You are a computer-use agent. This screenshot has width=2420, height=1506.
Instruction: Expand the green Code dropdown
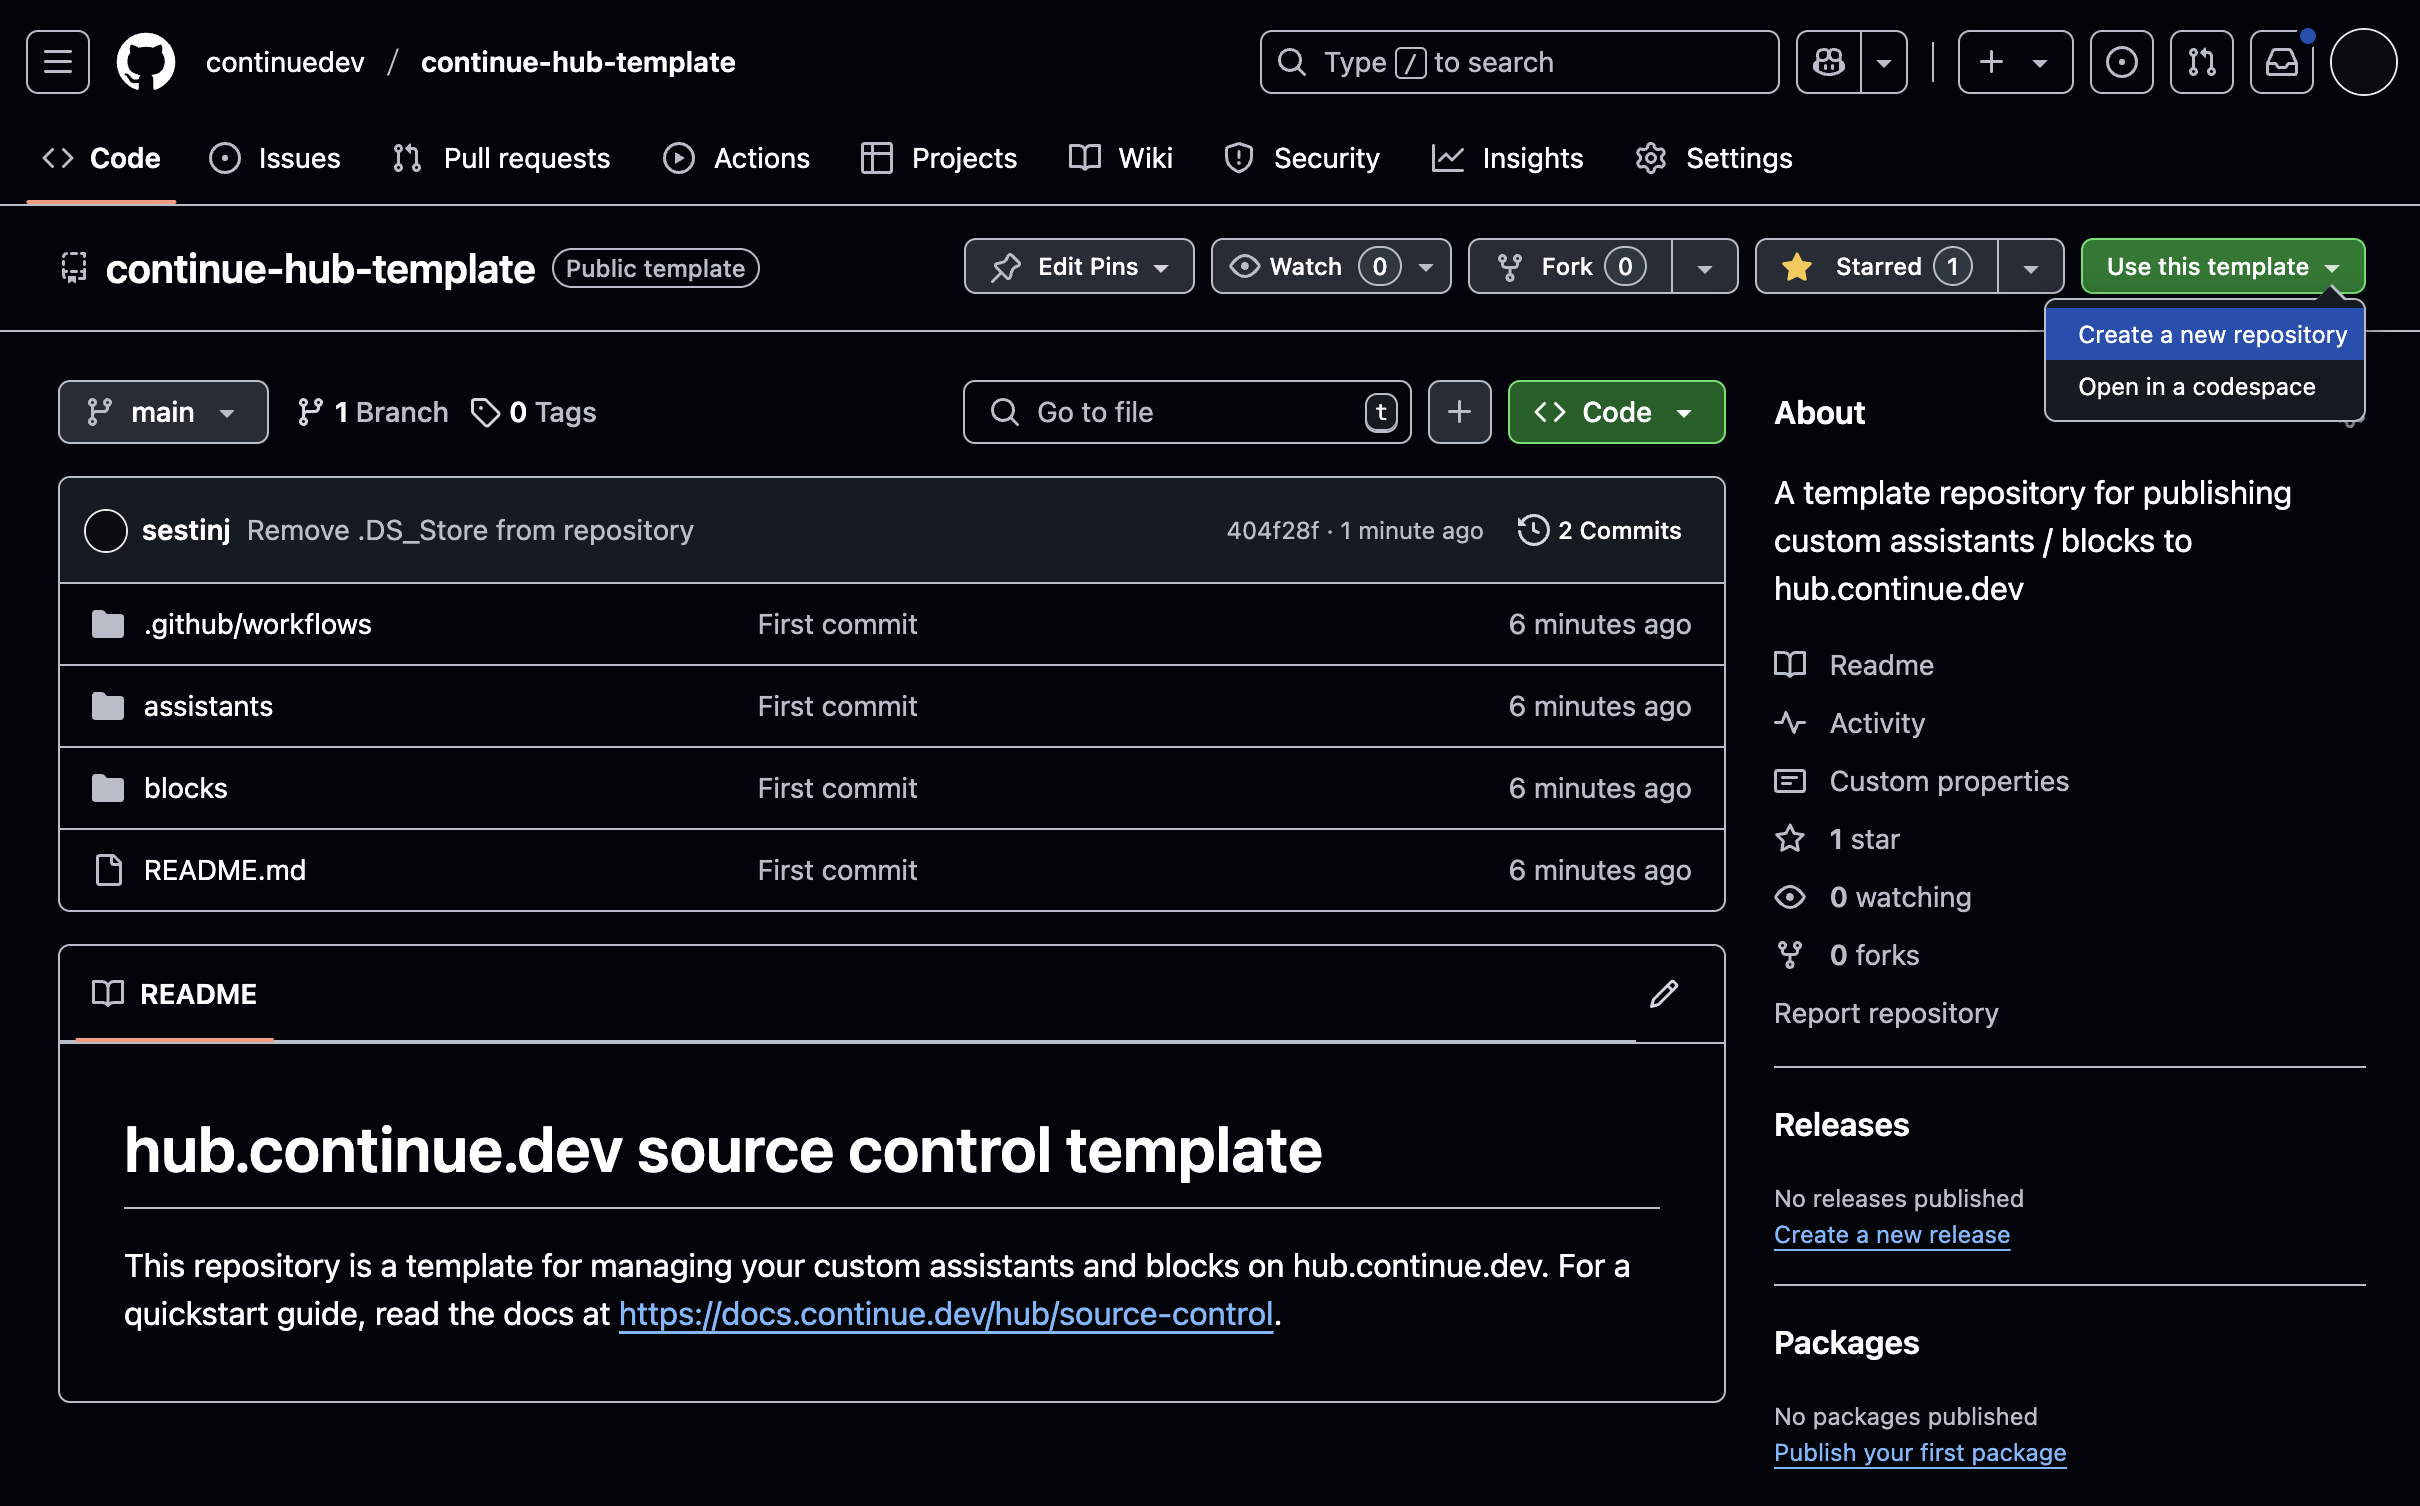(1616, 412)
